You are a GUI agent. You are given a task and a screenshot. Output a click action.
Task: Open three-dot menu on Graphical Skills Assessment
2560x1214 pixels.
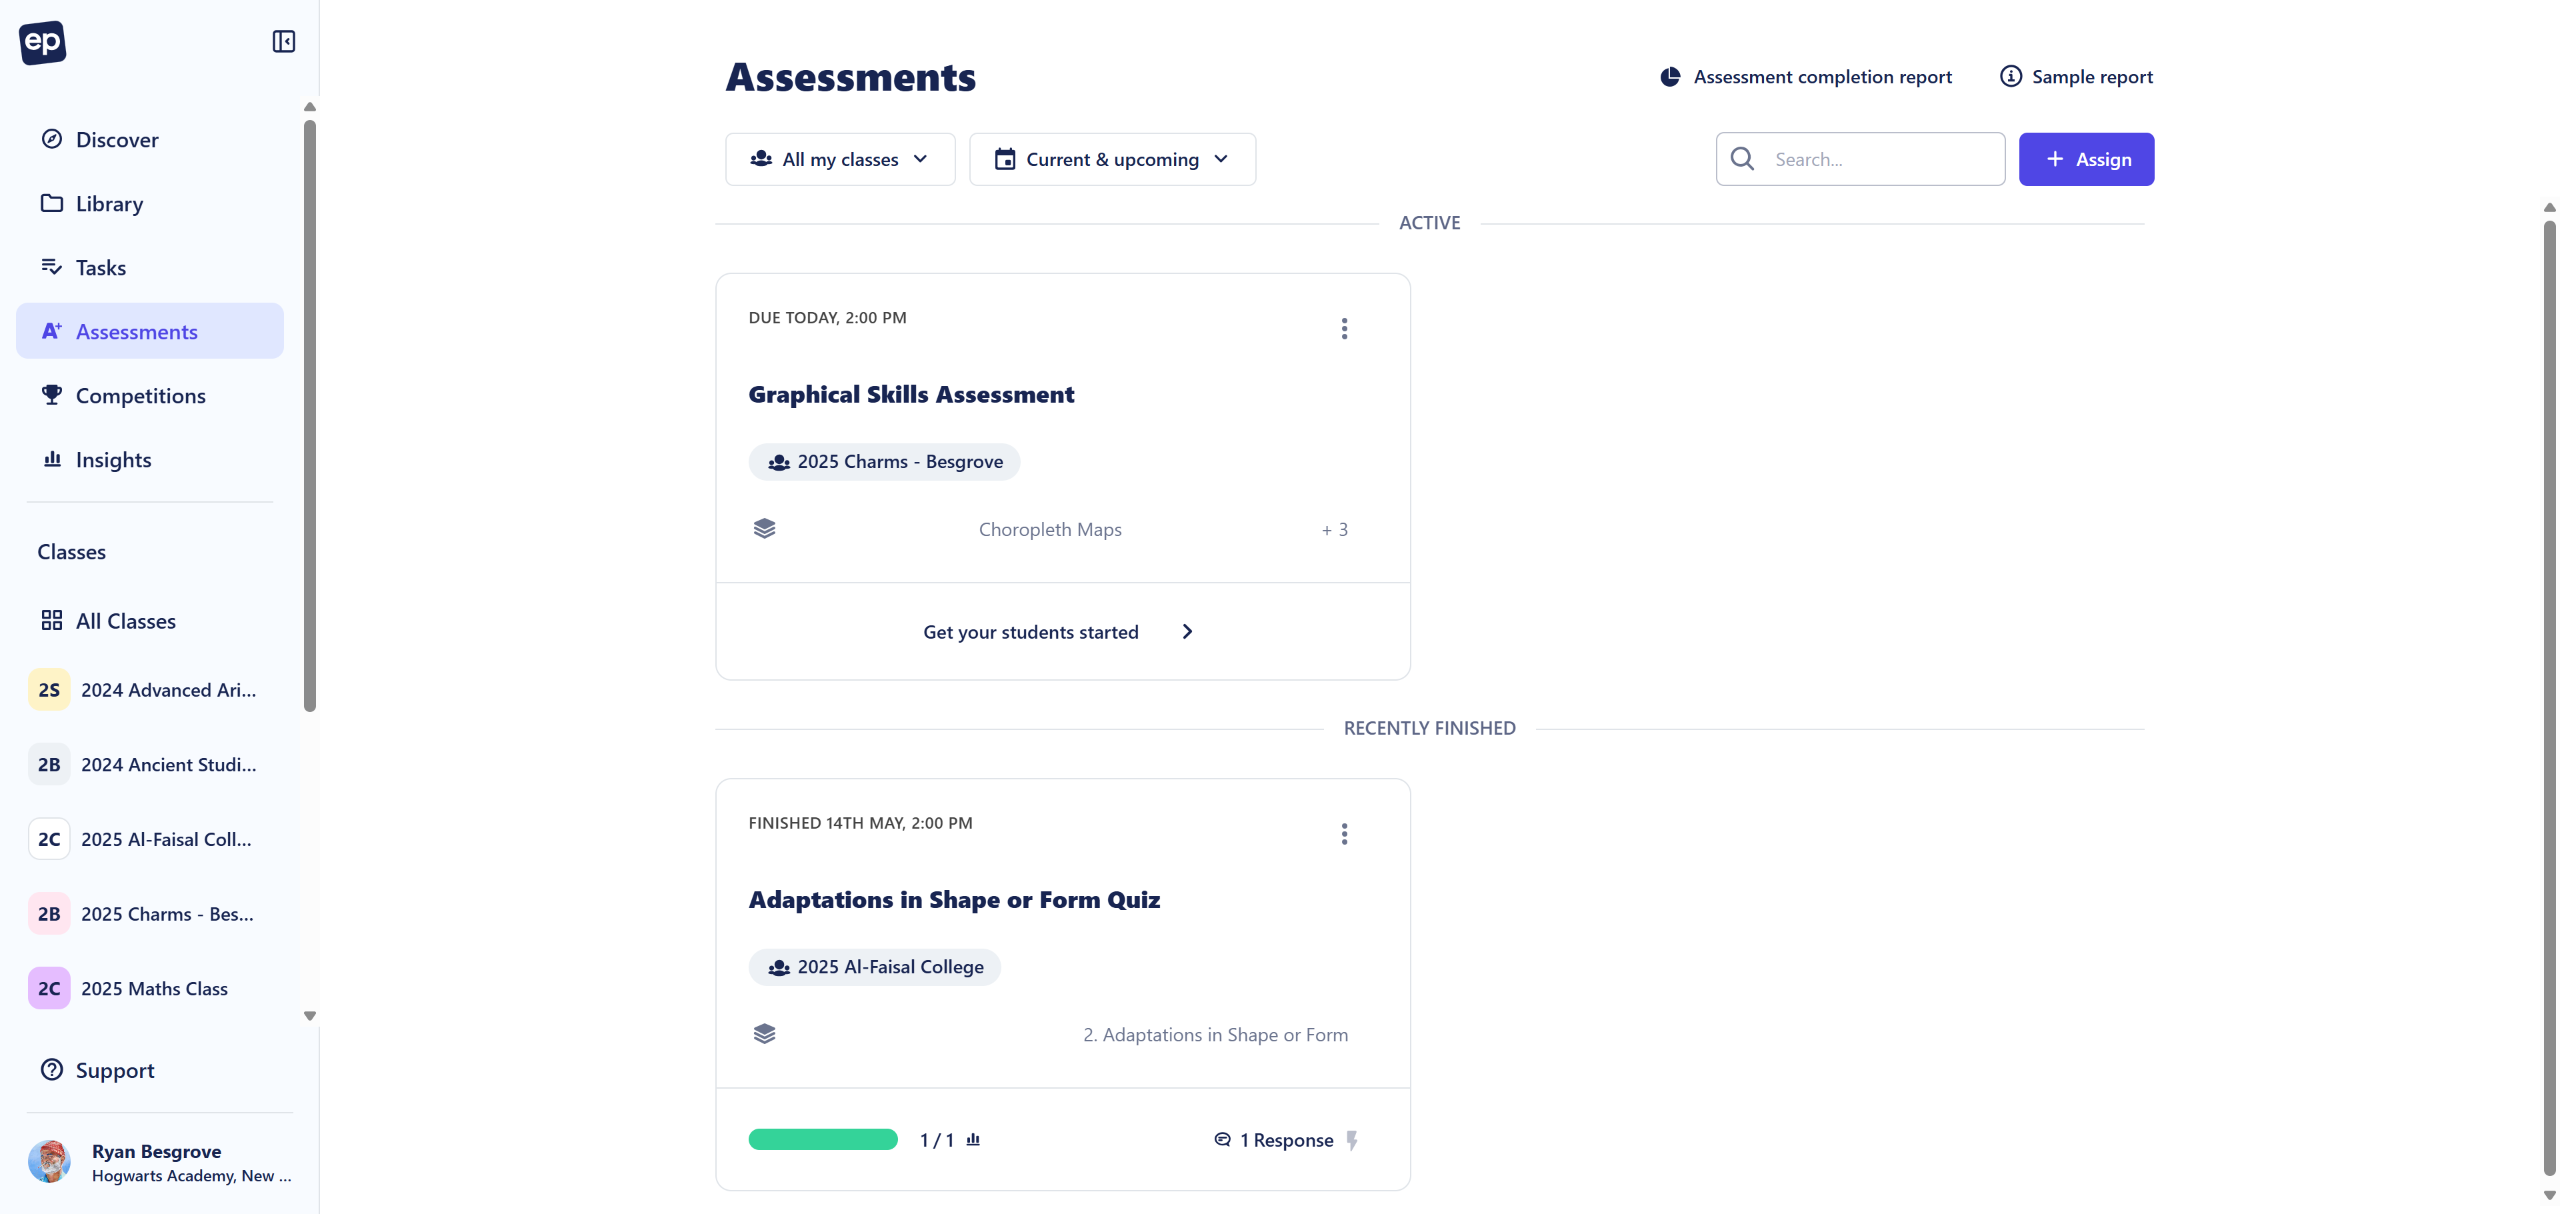tap(1344, 329)
